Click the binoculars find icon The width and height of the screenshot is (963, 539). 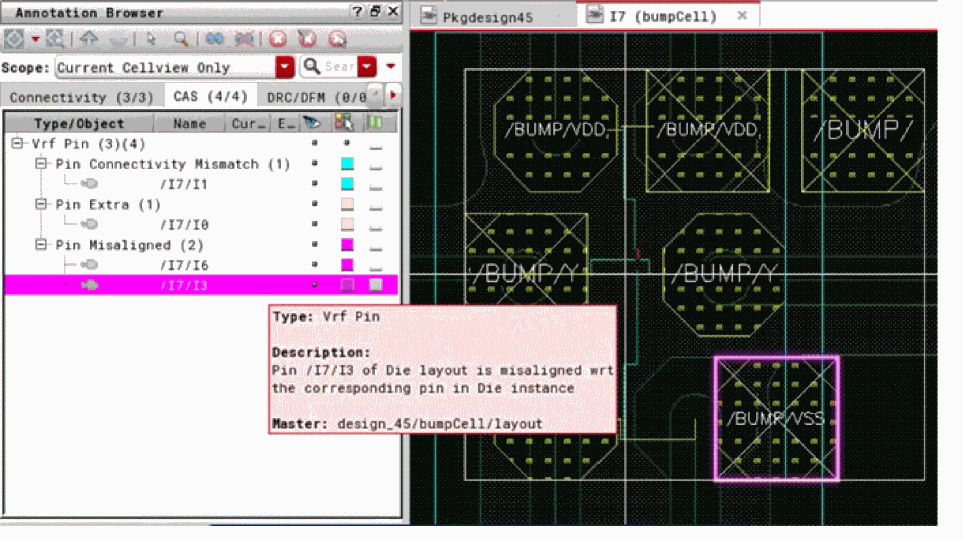pos(213,39)
